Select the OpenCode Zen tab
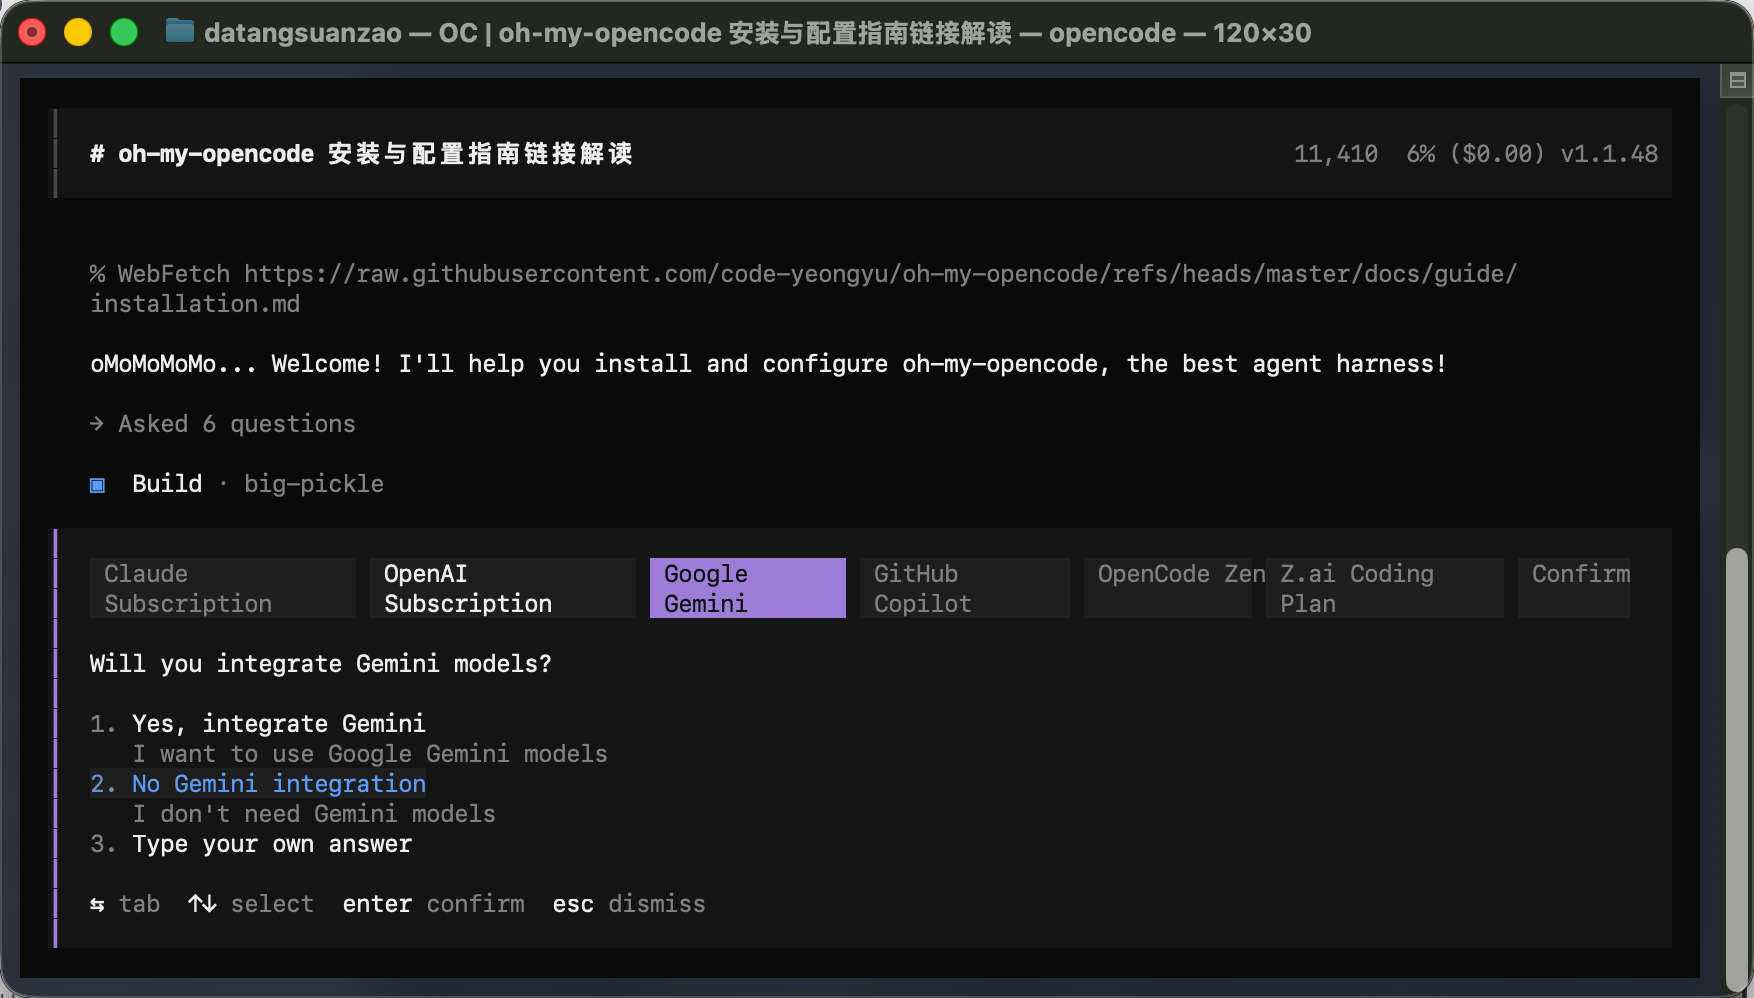This screenshot has height=998, width=1754. [1168, 588]
